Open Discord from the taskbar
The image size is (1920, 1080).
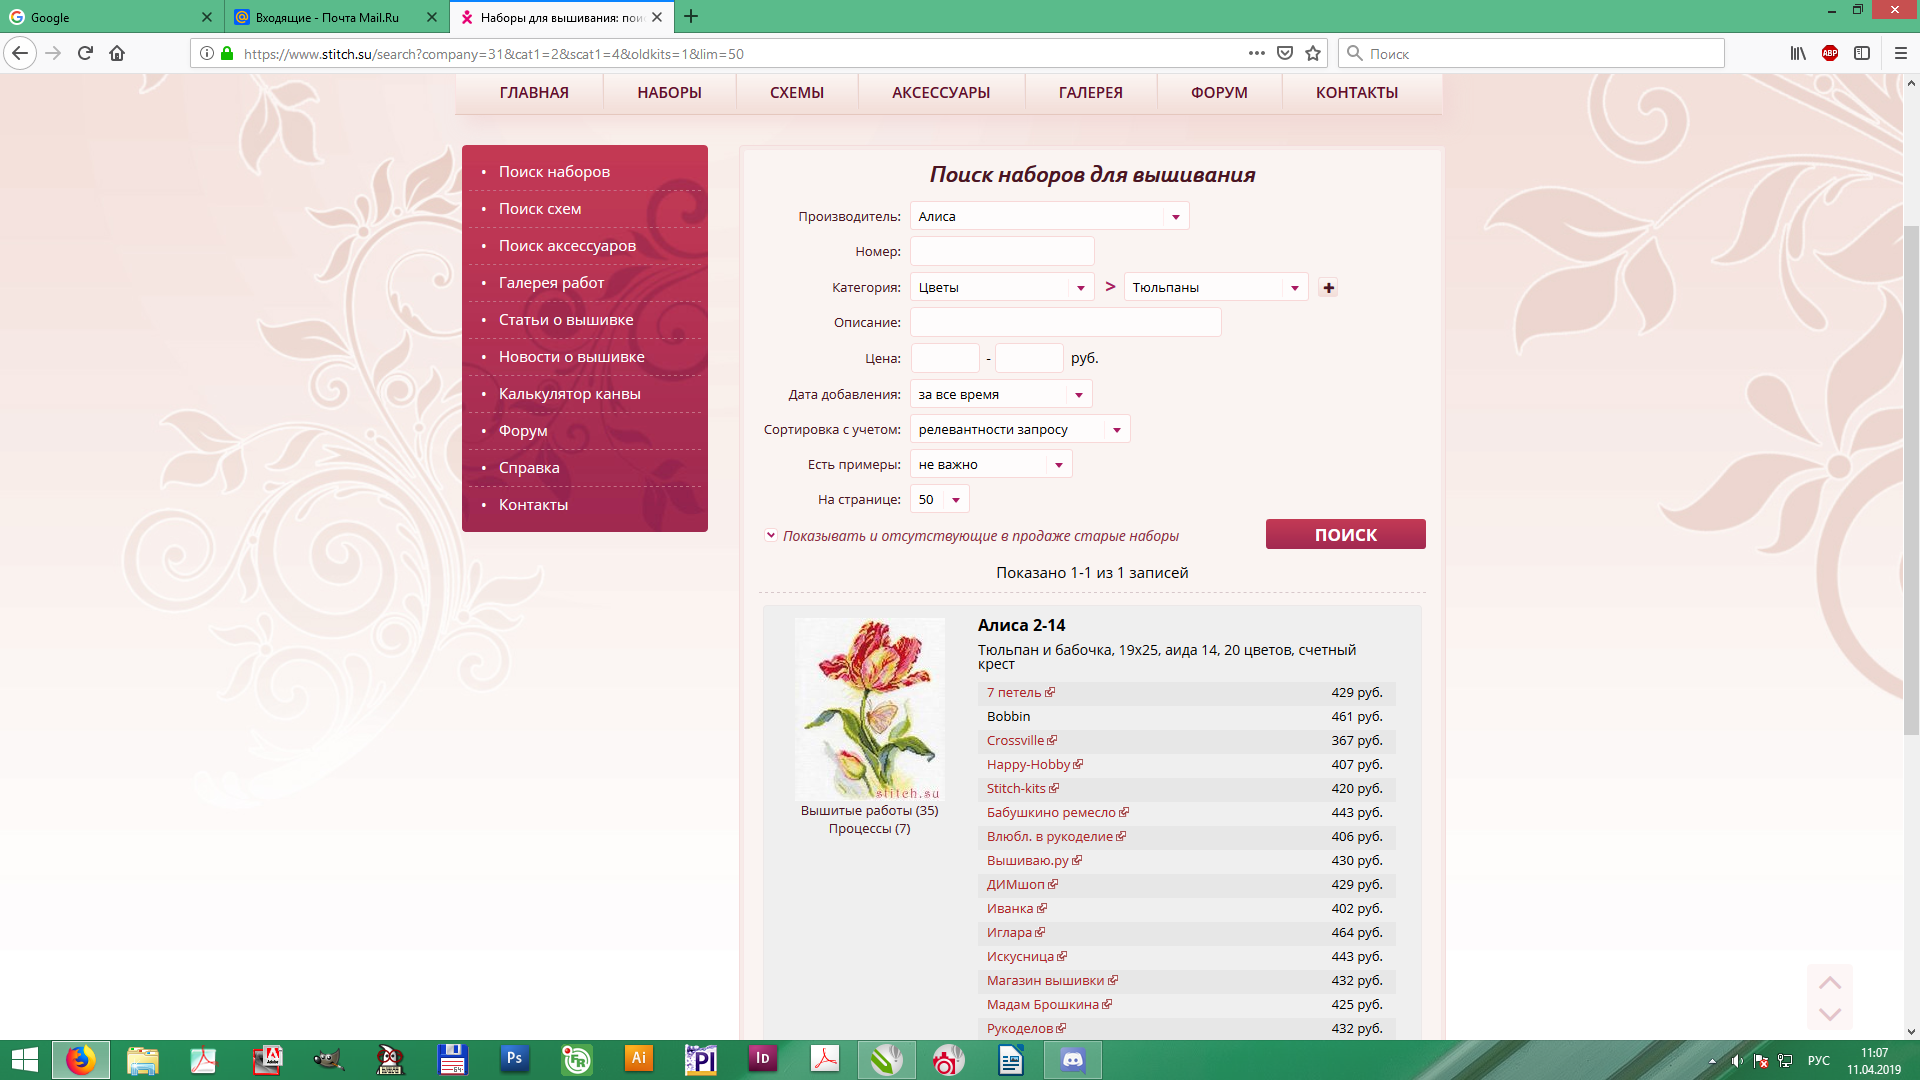point(1072,1059)
